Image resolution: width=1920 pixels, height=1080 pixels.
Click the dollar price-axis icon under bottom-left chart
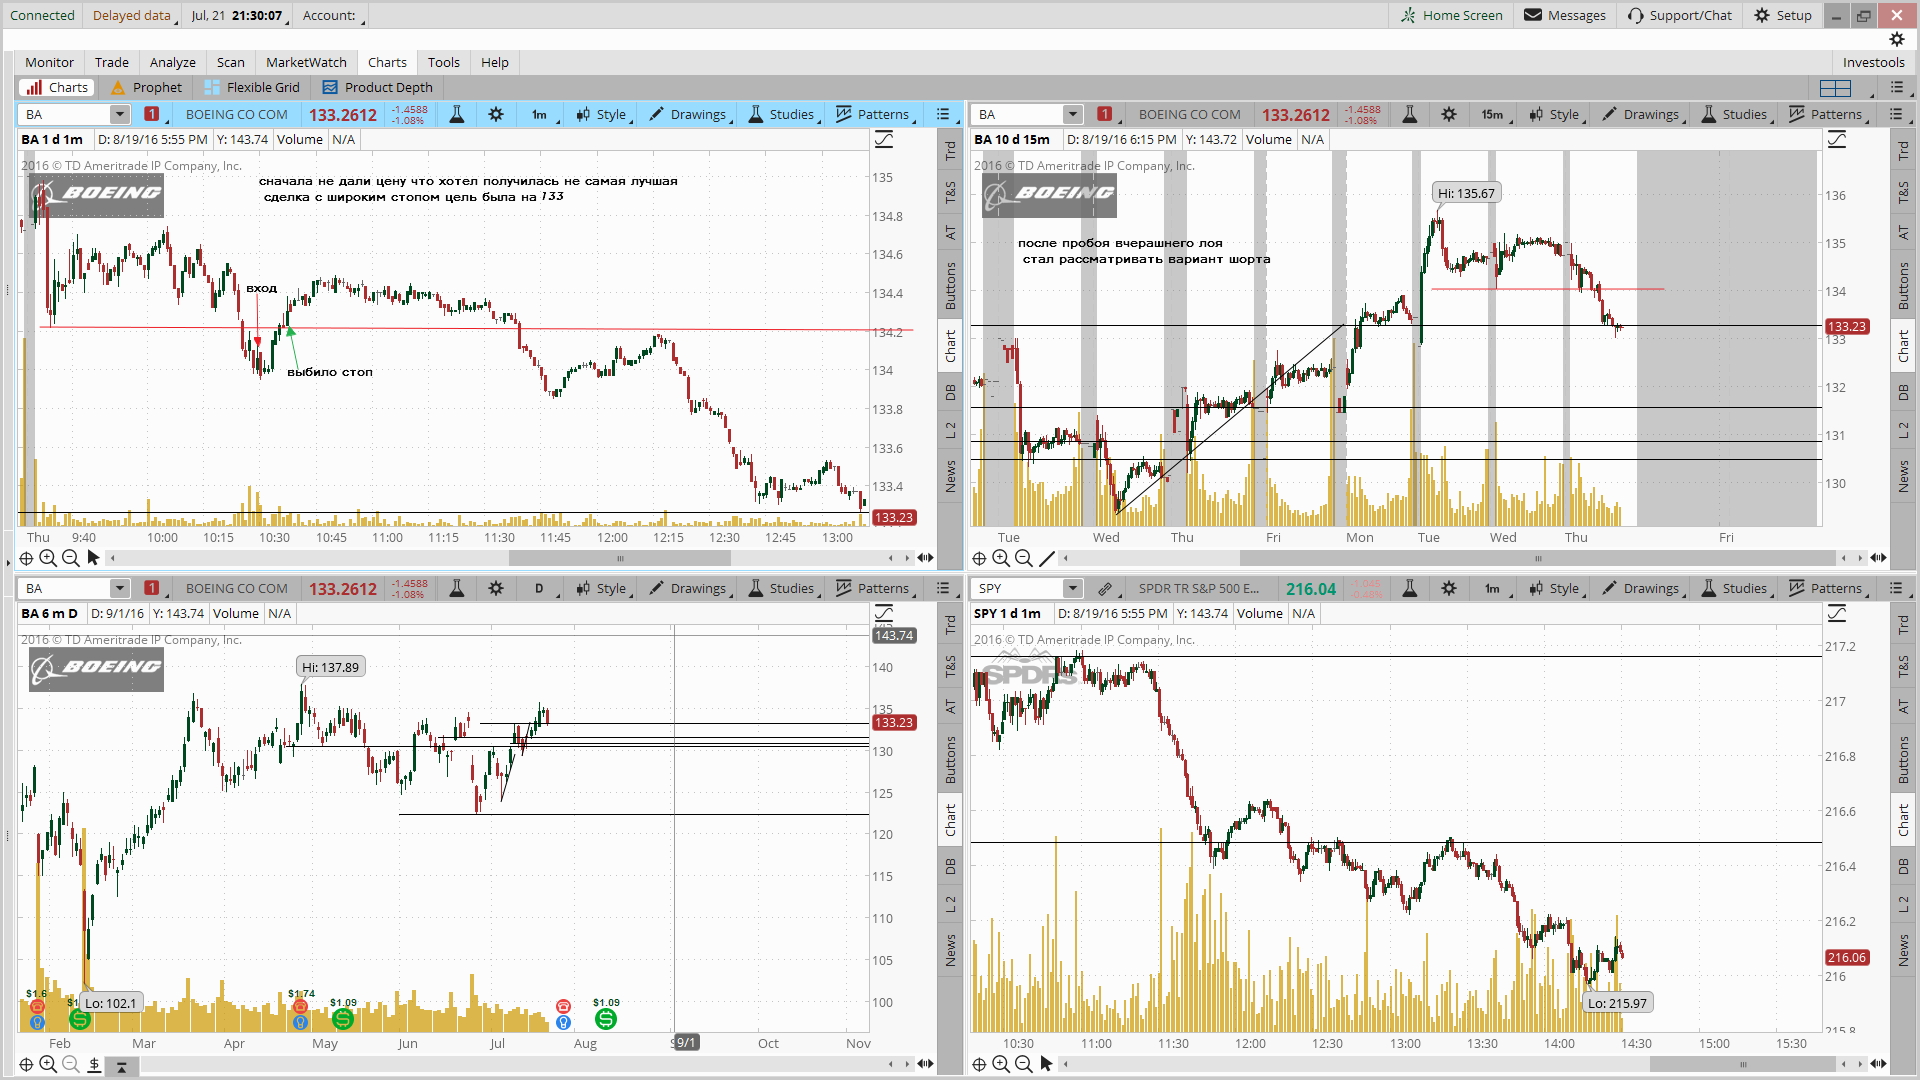(94, 1064)
